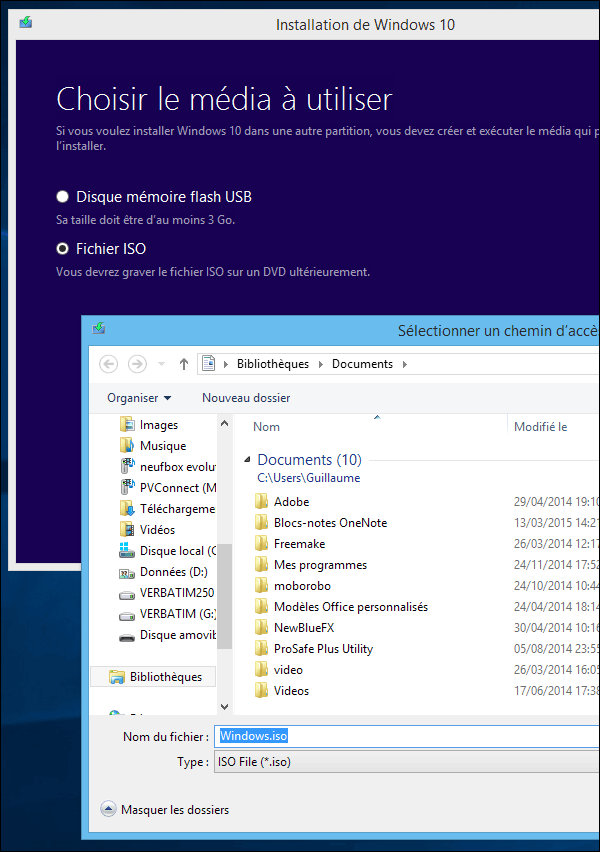The width and height of the screenshot is (600, 852).
Task: Click the Nouveau dossier button
Action: point(246,398)
